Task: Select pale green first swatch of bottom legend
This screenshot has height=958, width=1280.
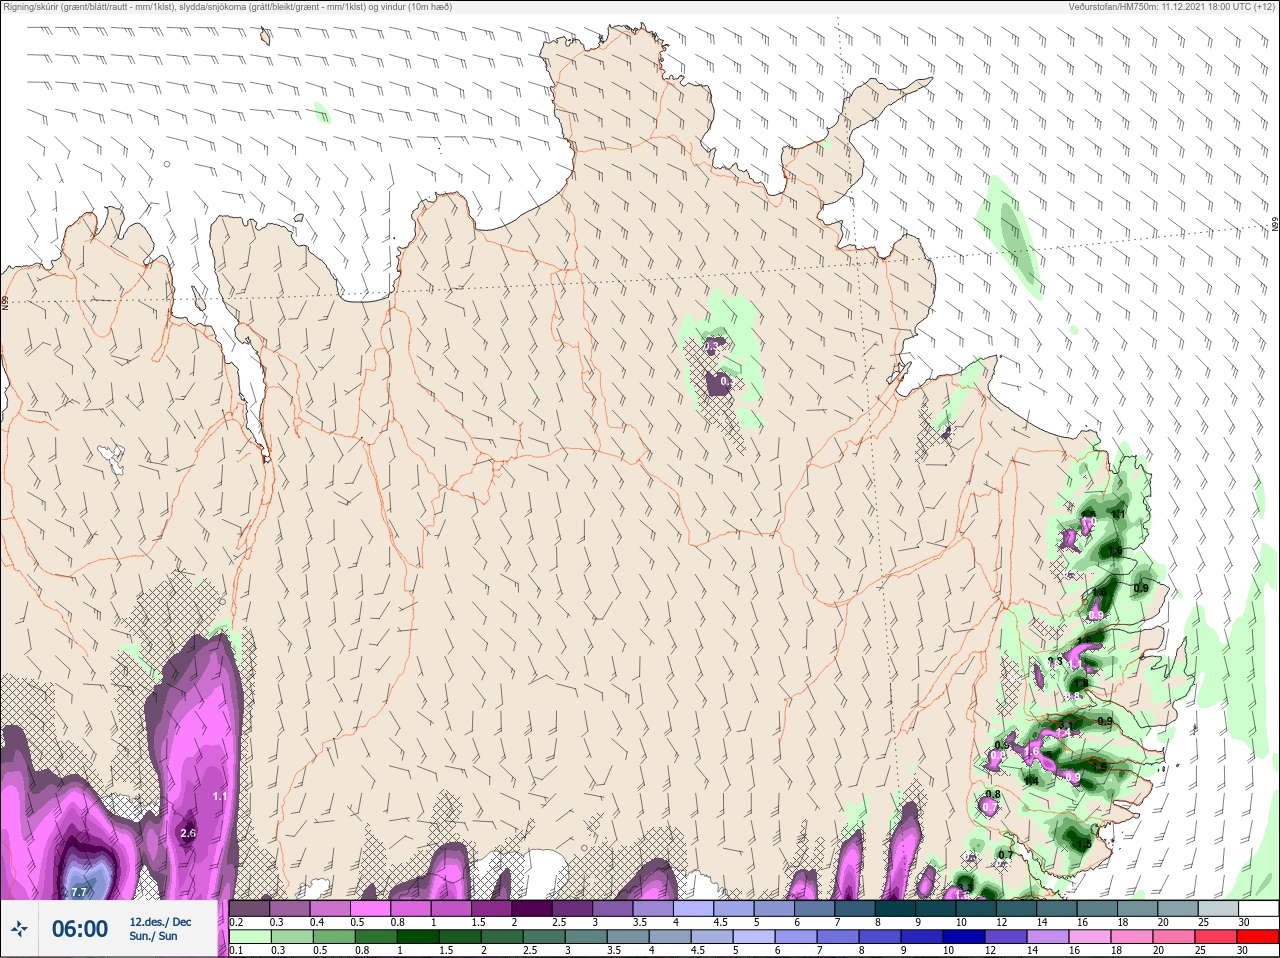Action: click(249, 937)
